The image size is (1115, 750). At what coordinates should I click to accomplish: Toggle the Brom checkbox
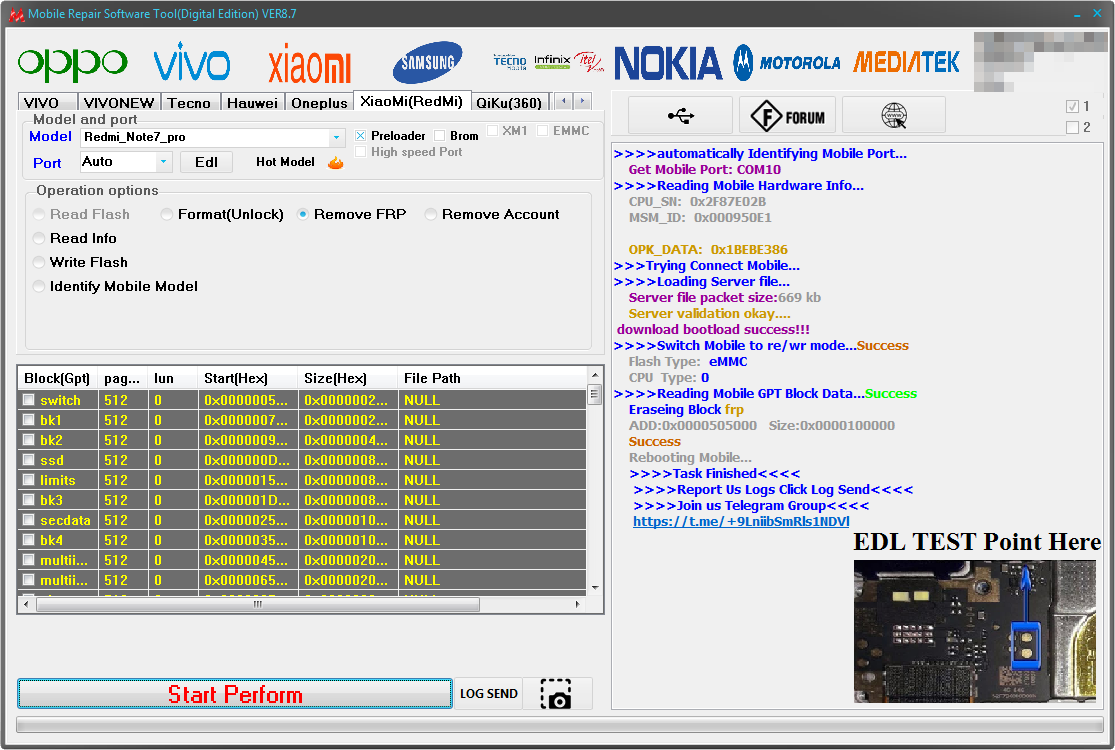(439, 136)
